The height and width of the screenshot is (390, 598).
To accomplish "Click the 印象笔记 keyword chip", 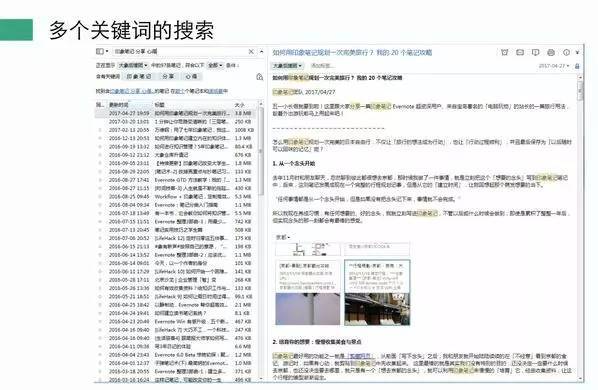I will click(x=139, y=77).
